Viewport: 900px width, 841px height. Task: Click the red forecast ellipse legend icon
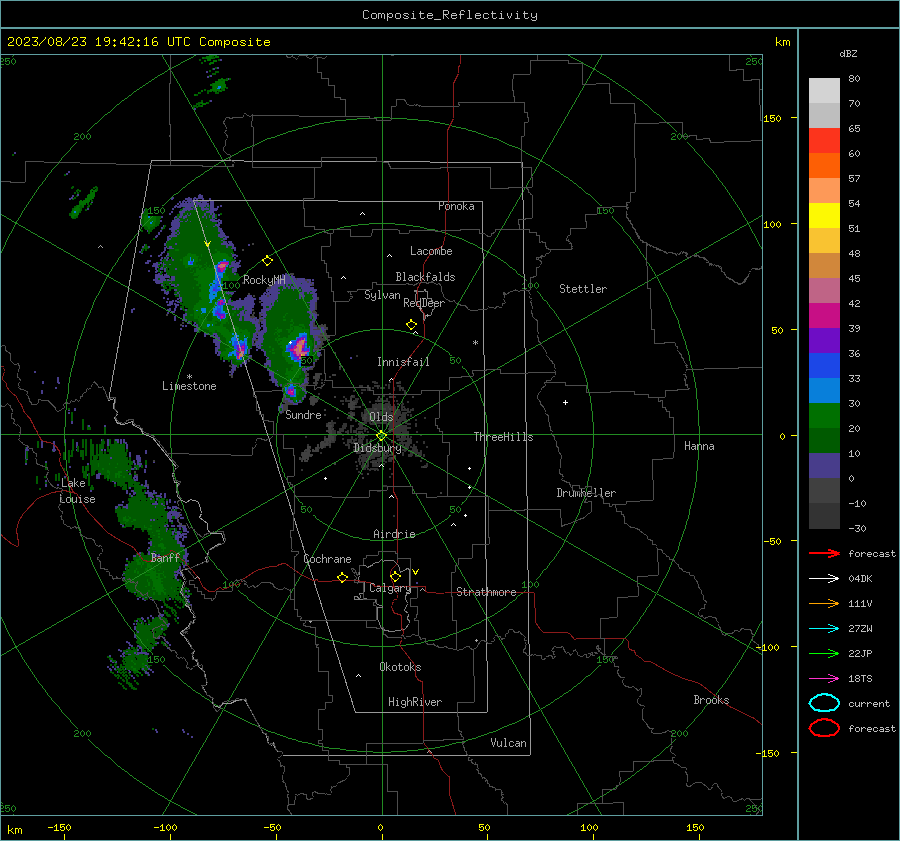point(824,728)
